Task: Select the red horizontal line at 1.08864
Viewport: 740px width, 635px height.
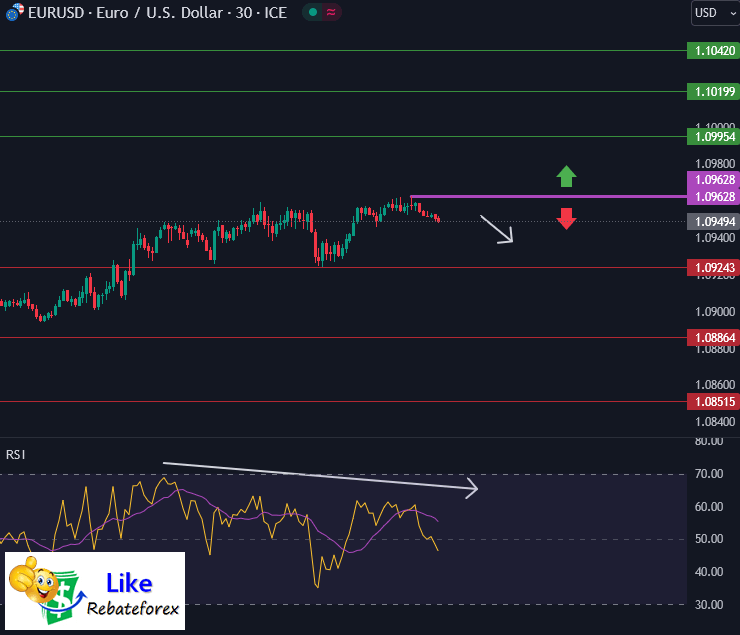Action: [344, 338]
